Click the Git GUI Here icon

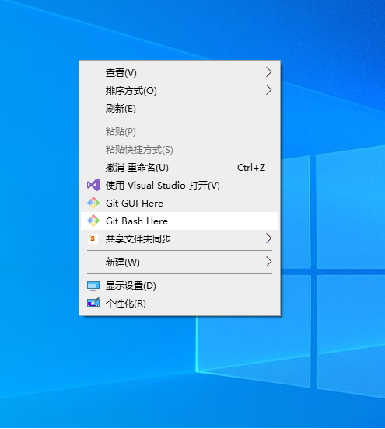coord(93,203)
